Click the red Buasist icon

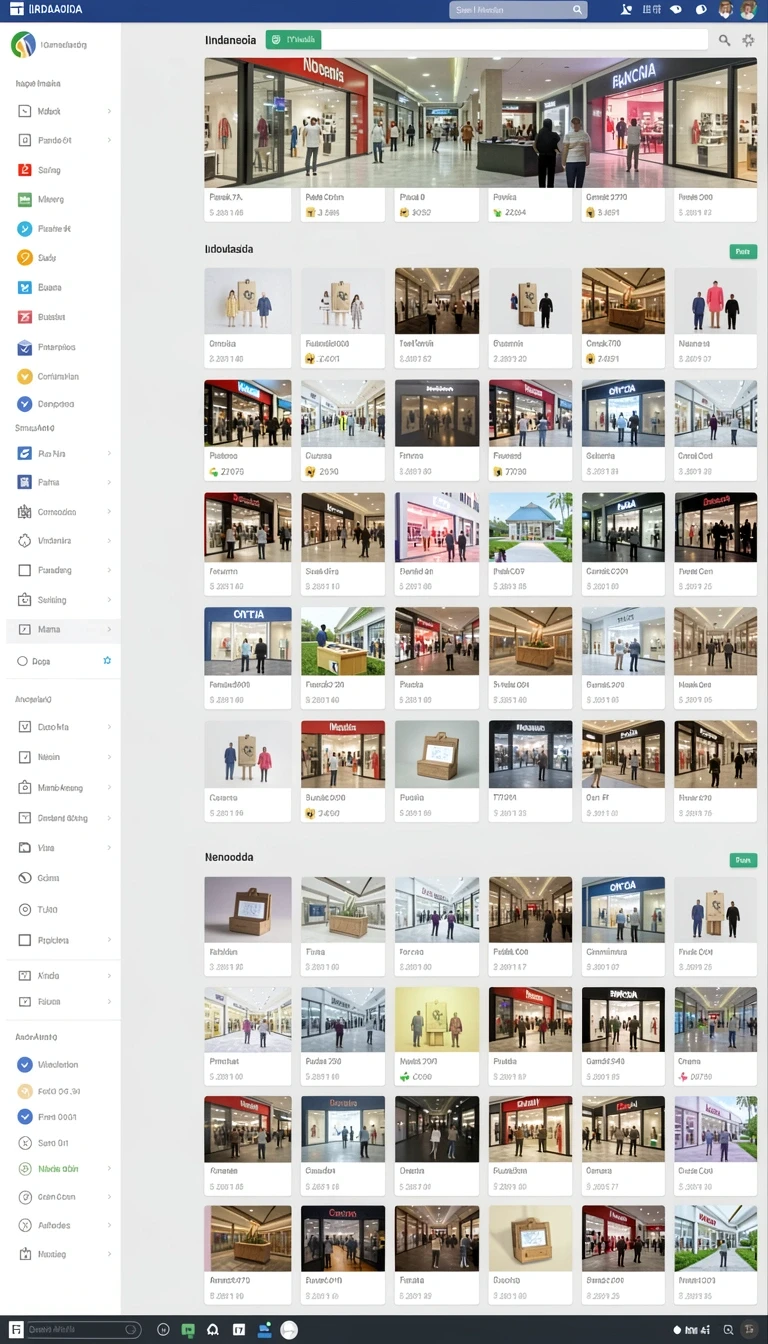[25, 317]
